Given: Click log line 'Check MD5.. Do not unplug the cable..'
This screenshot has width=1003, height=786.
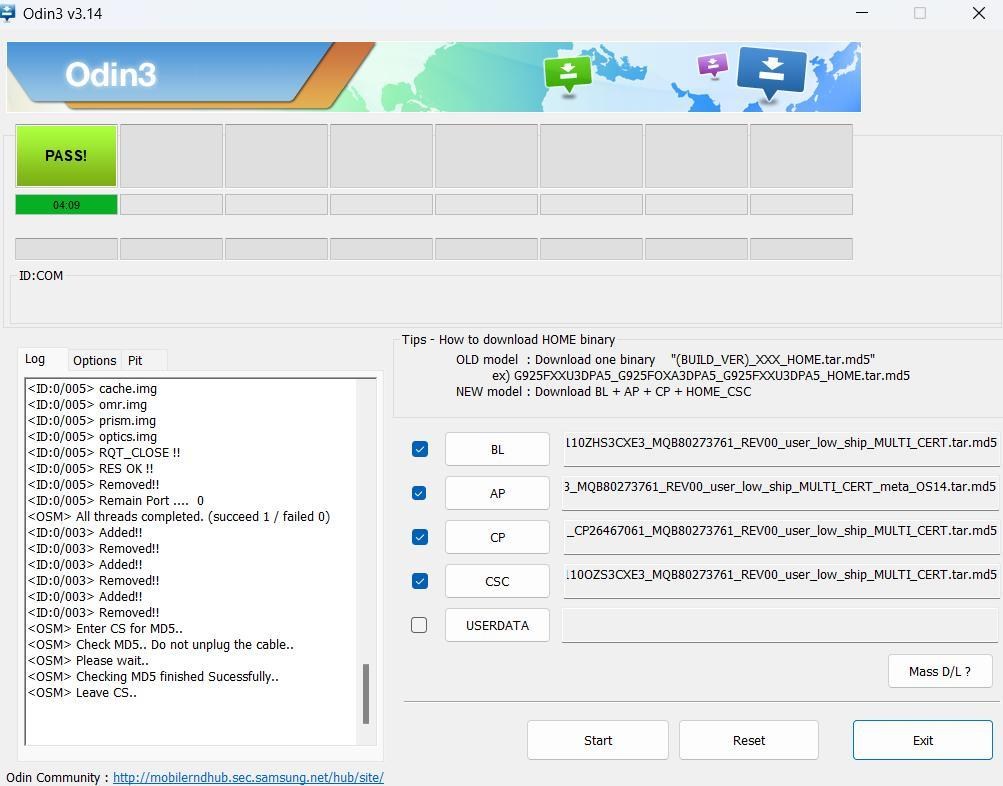Looking at the screenshot, I should (x=161, y=645).
